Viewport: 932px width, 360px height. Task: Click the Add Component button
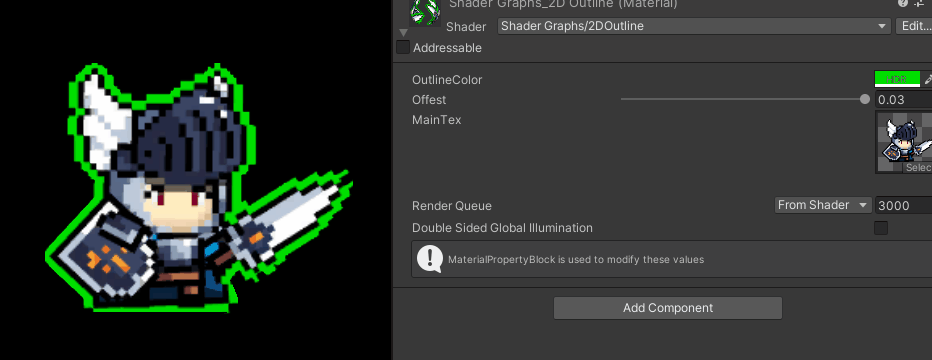click(667, 308)
